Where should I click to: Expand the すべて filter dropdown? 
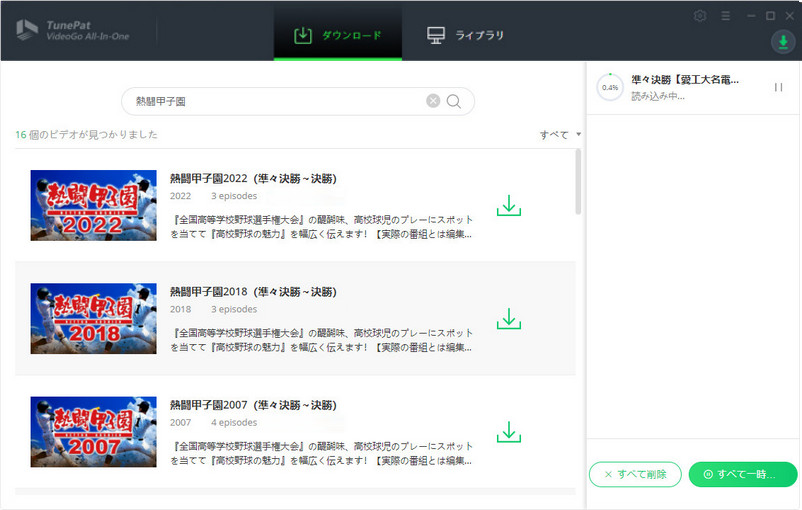click(x=560, y=134)
